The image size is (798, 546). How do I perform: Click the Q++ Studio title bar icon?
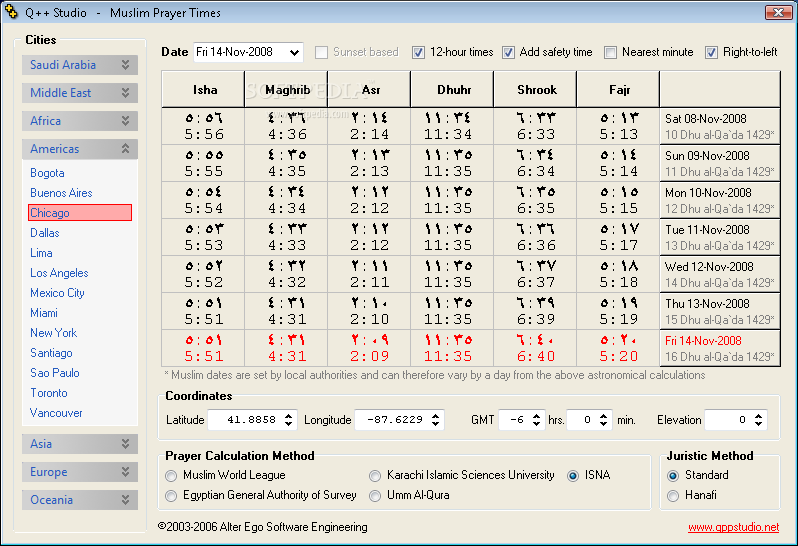pyautogui.click(x=11, y=12)
